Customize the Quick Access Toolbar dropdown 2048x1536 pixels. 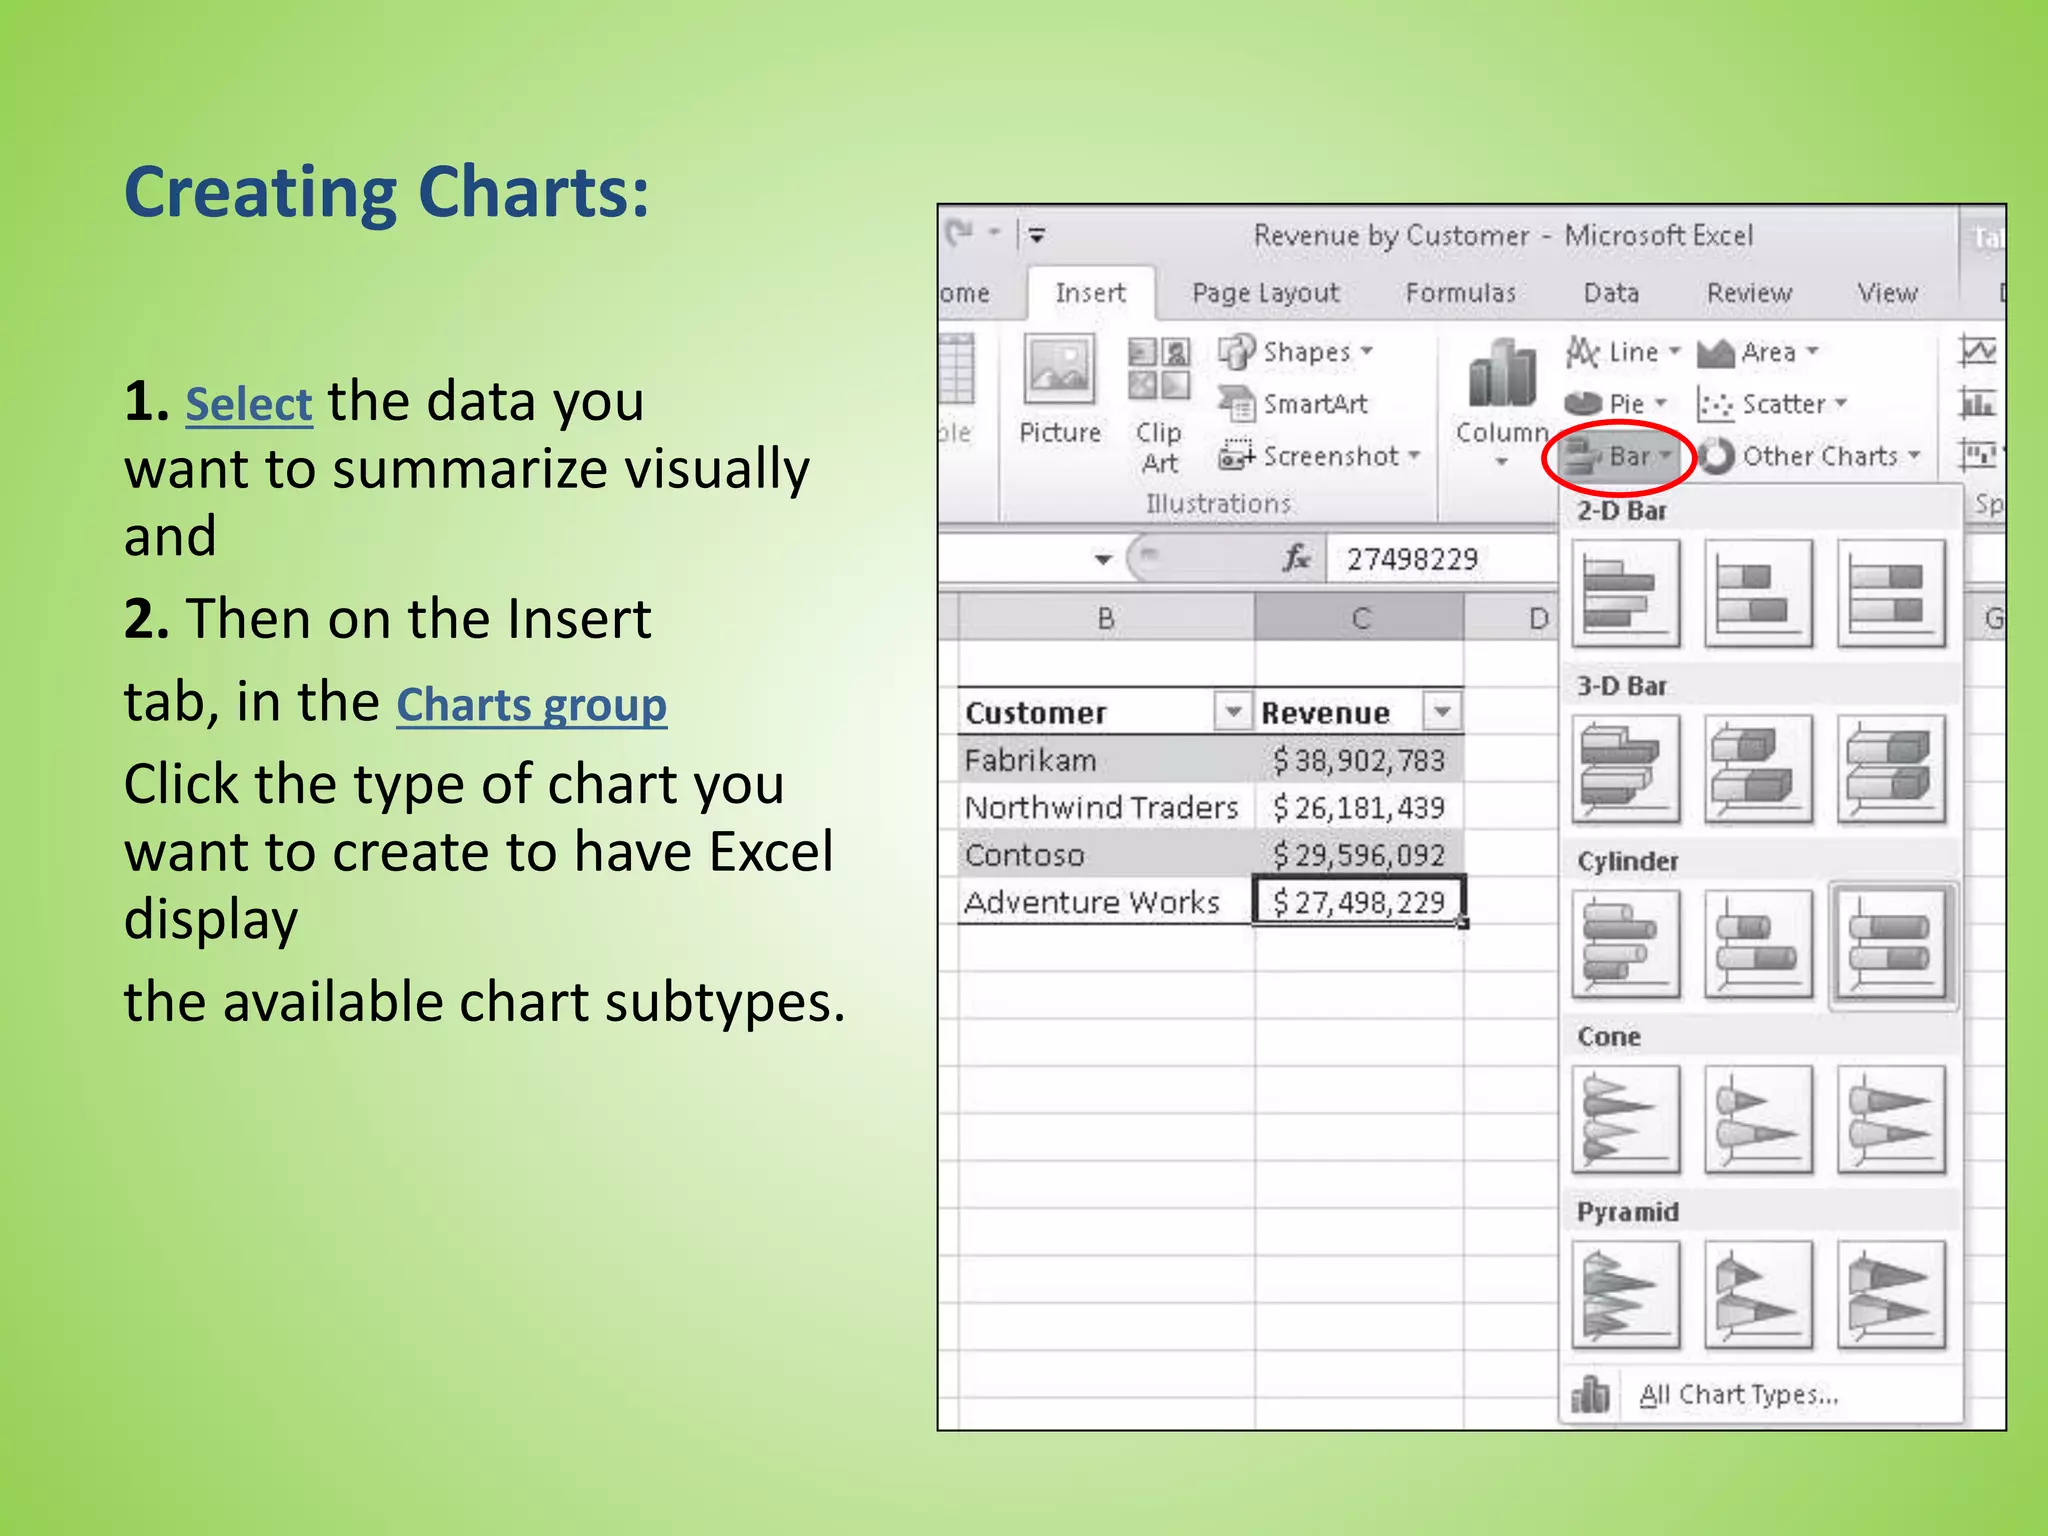click(x=1037, y=235)
